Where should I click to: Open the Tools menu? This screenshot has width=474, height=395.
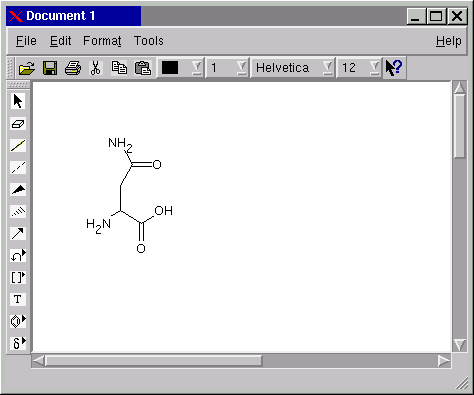coord(149,41)
